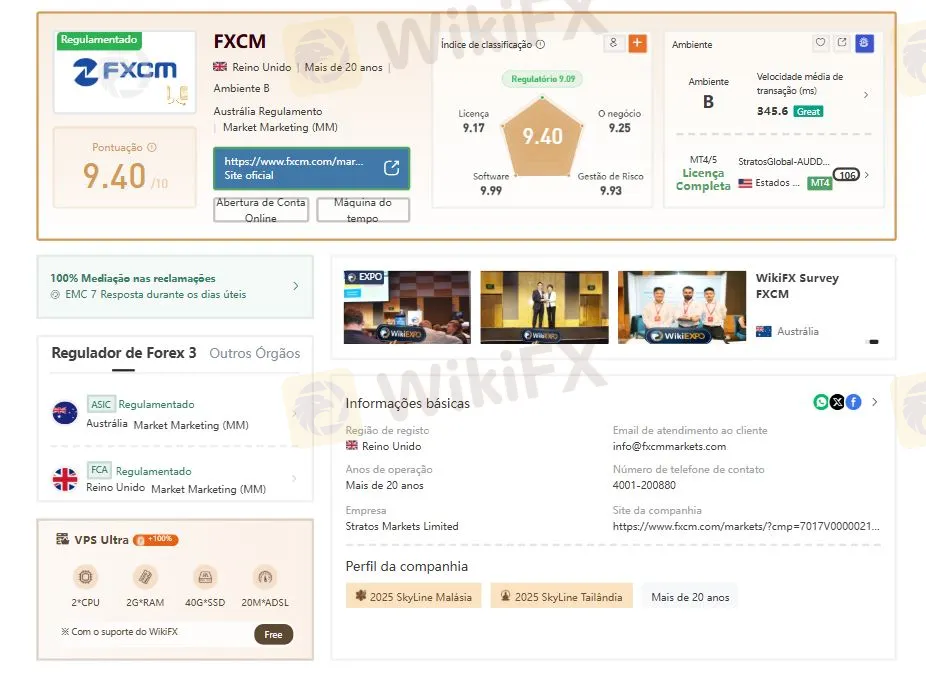The width and height of the screenshot is (926, 673).
Task: Click the Free VPS Ultra button
Action: [x=273, y=635]
